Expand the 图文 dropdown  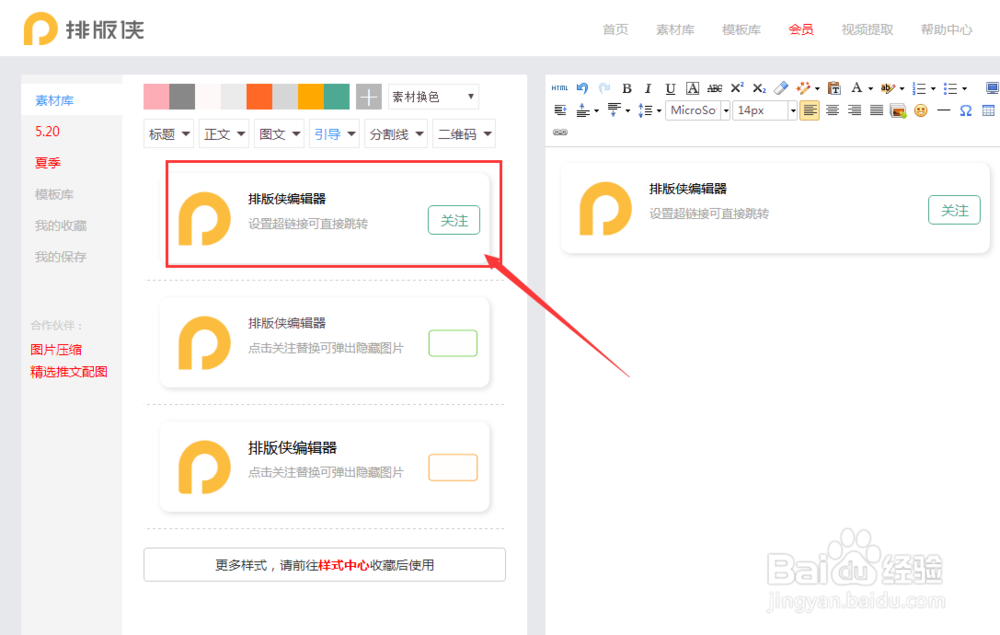click(x=279, y=134)
